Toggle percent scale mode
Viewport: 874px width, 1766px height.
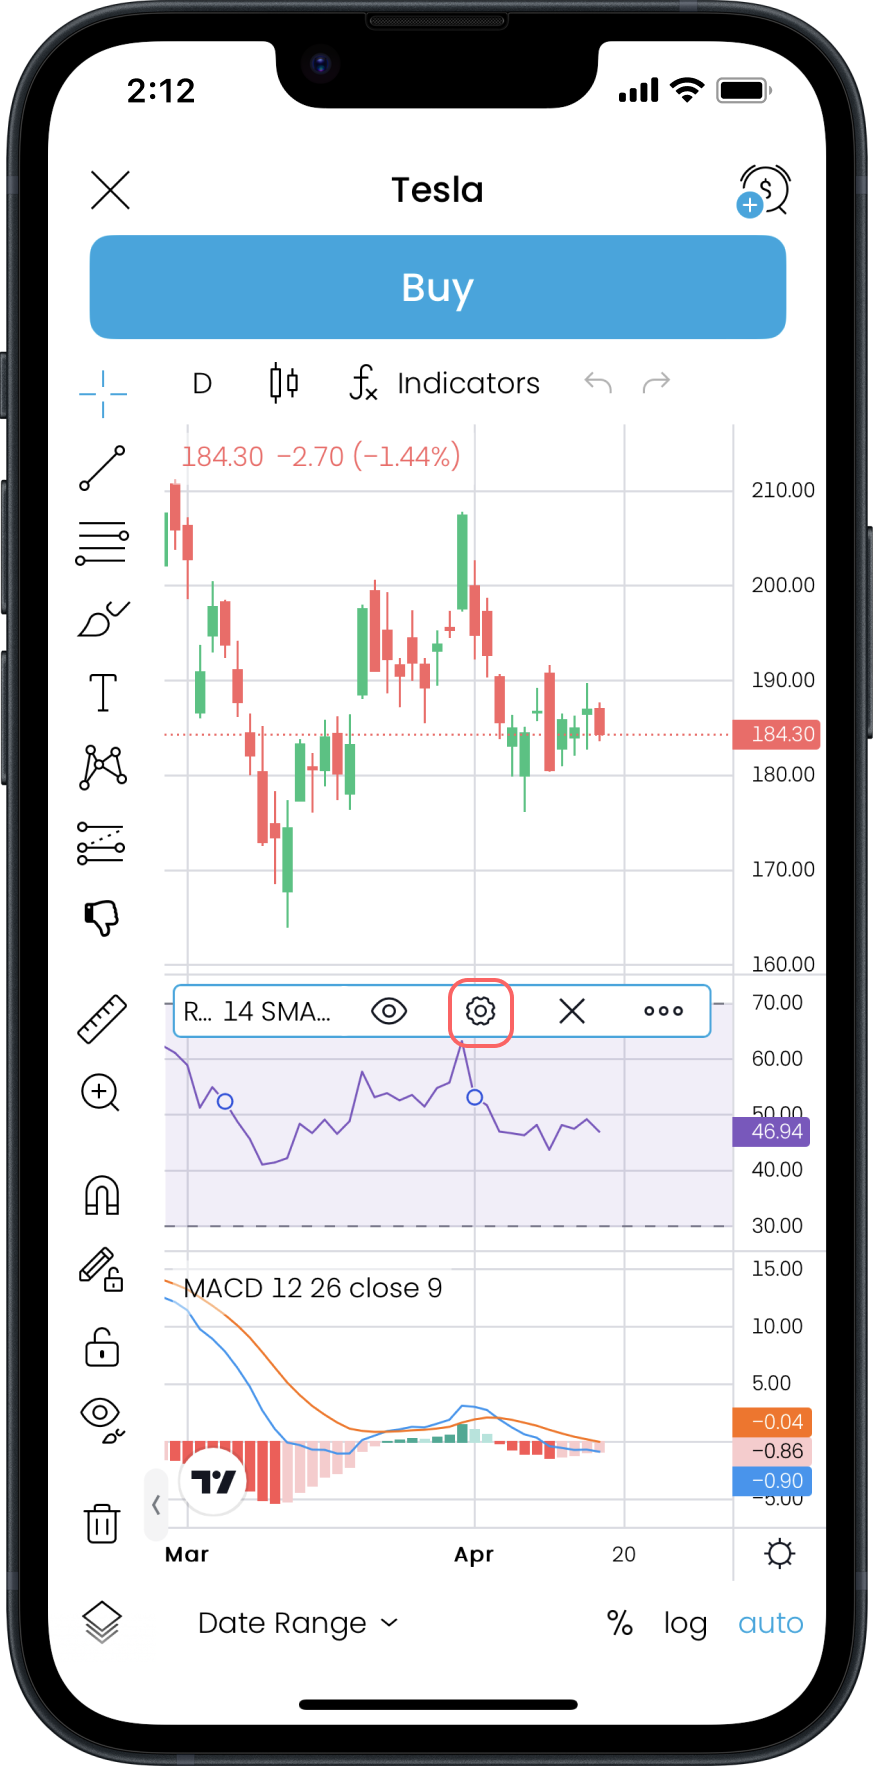[620, 1623]
